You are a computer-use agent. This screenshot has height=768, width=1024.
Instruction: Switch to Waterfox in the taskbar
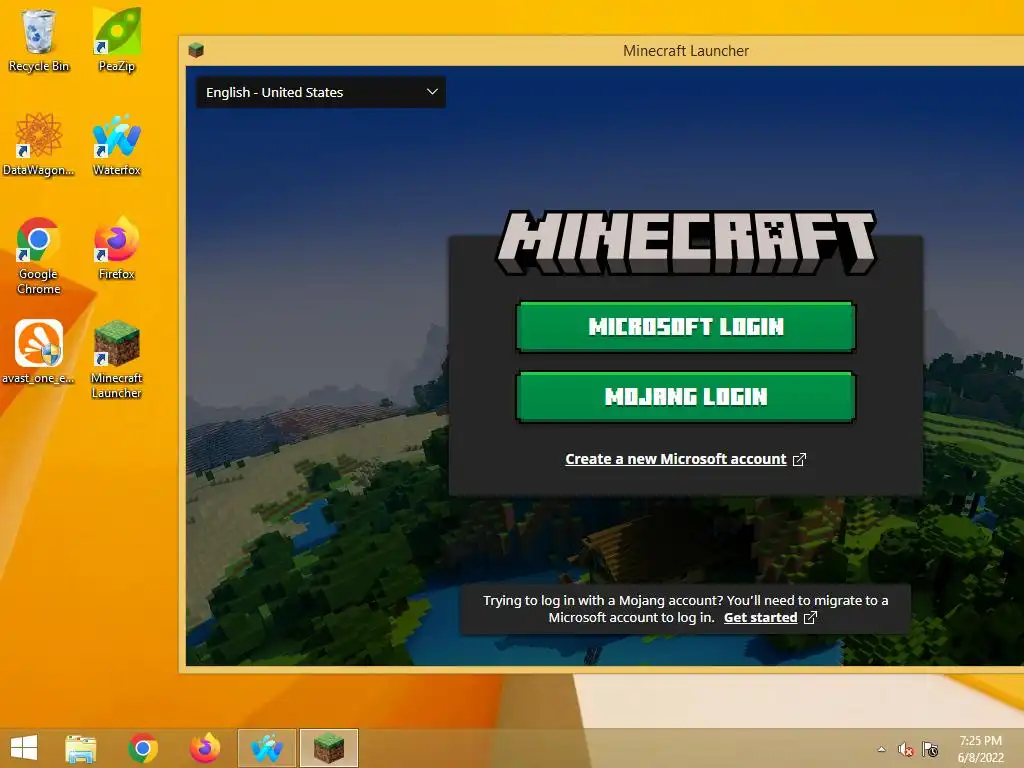(x=266, y=748)
